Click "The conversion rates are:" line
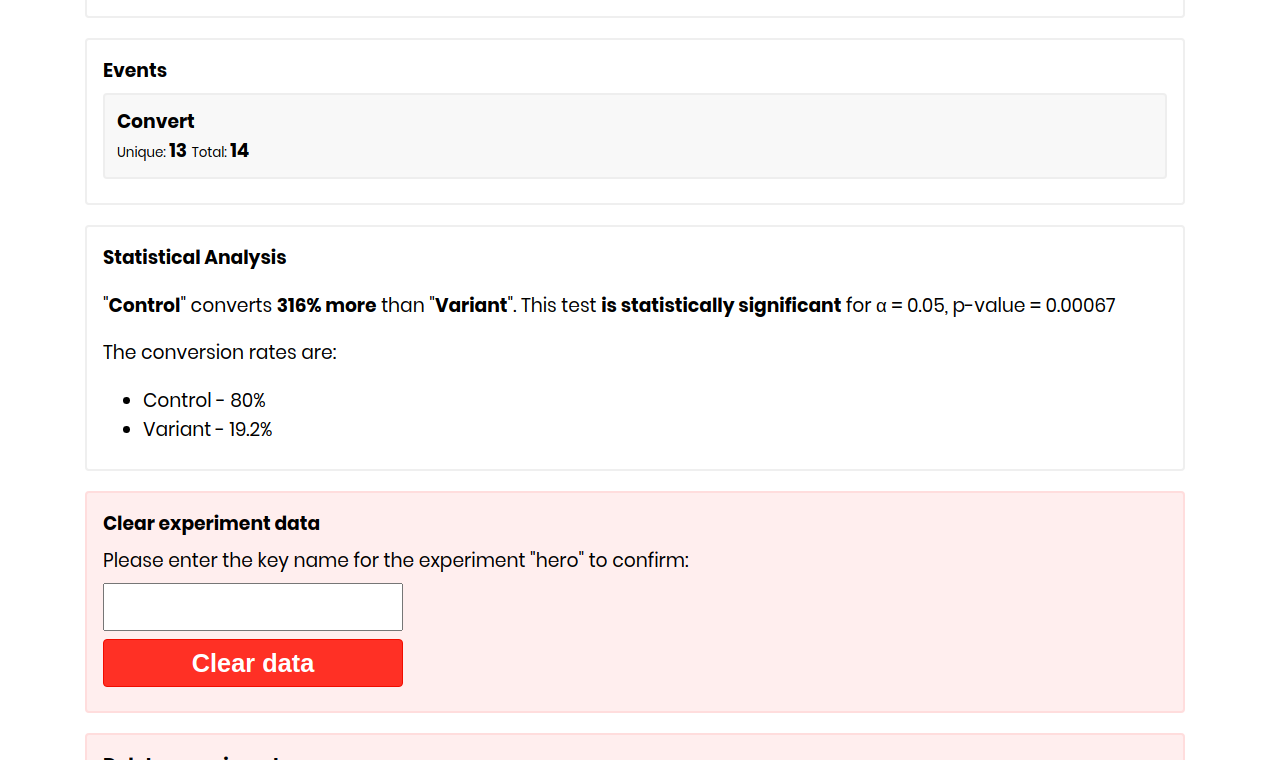The height and width of the screenshot is (760, 1270). click(220, 352)
